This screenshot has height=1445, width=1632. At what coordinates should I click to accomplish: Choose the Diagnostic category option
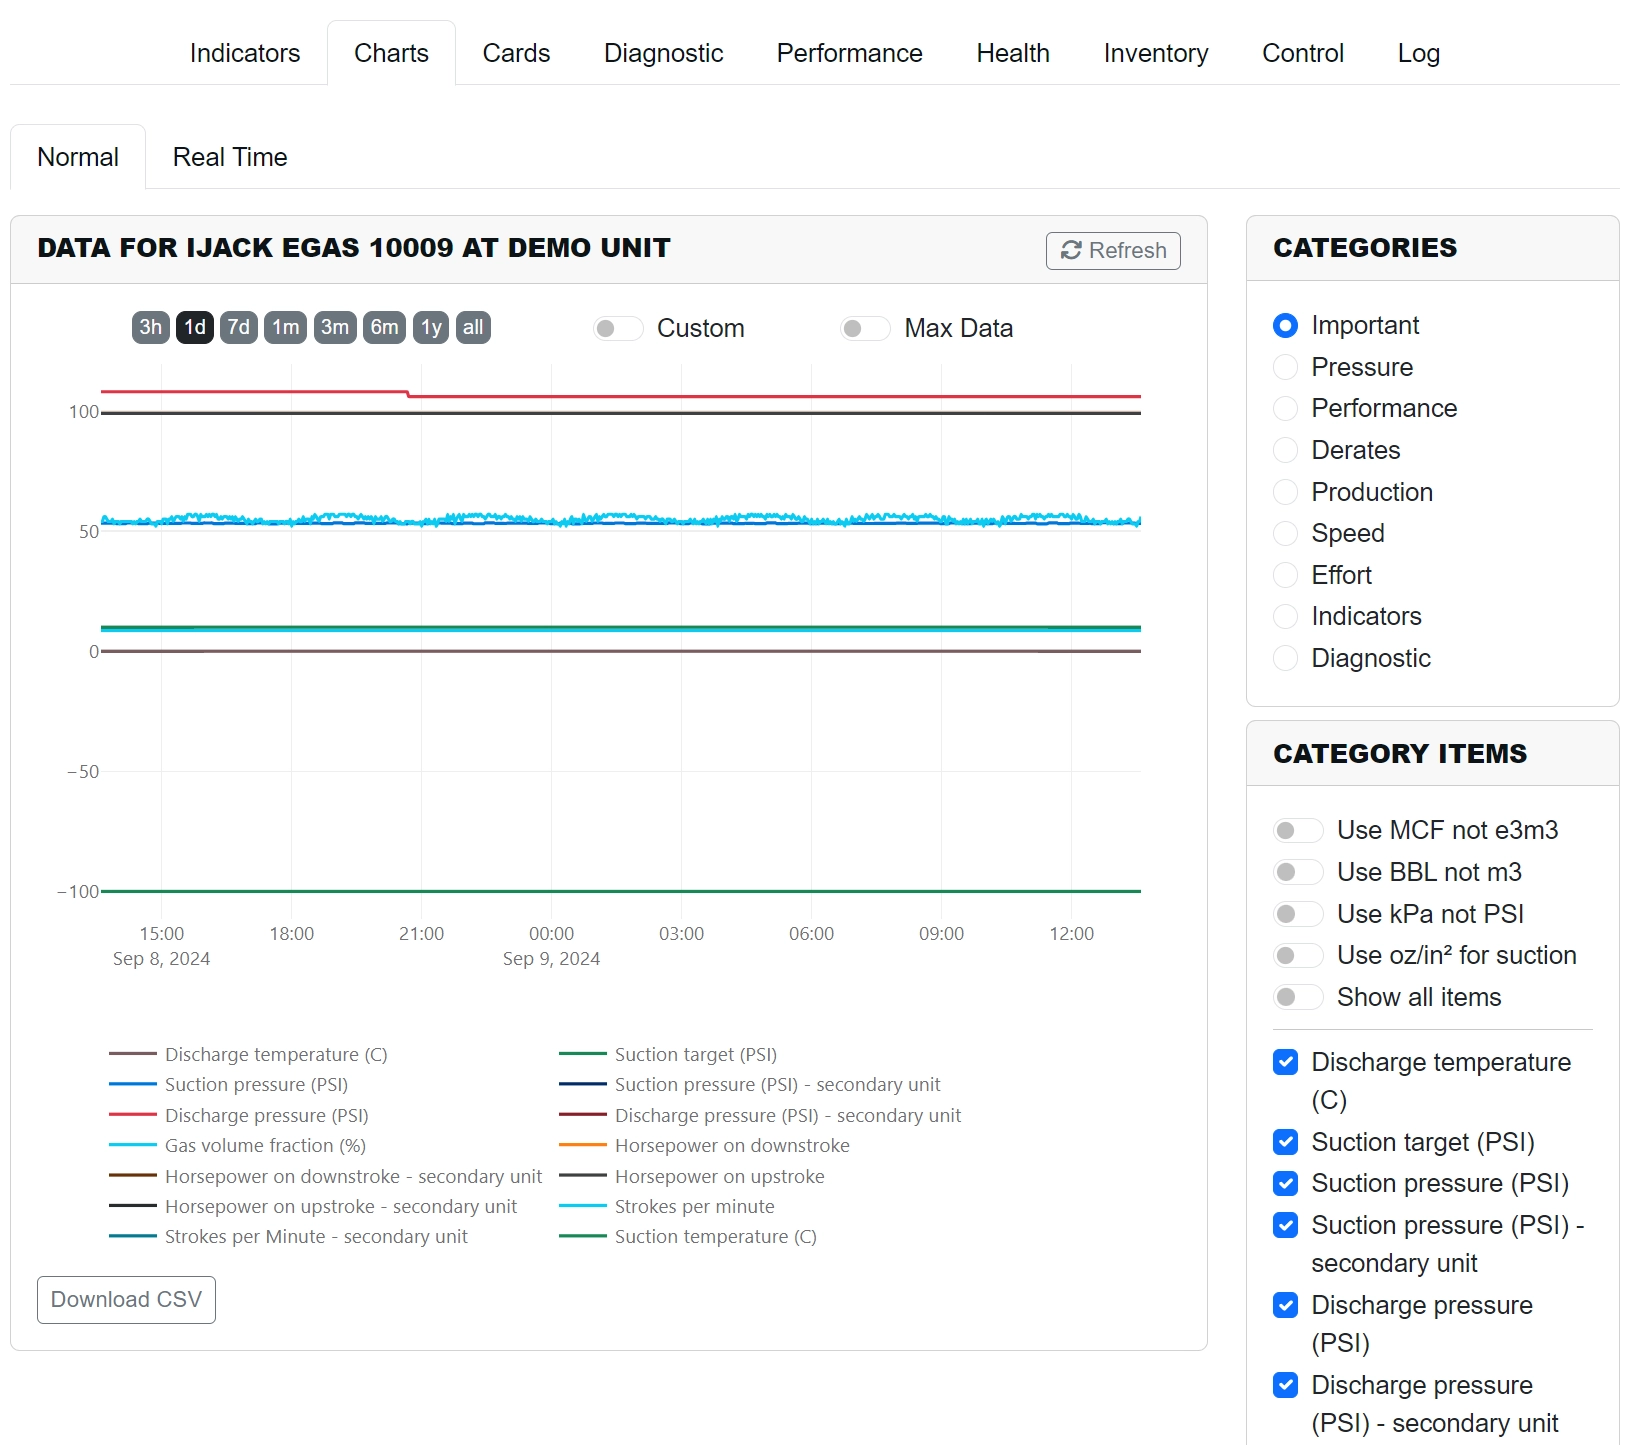(1285, 658)
